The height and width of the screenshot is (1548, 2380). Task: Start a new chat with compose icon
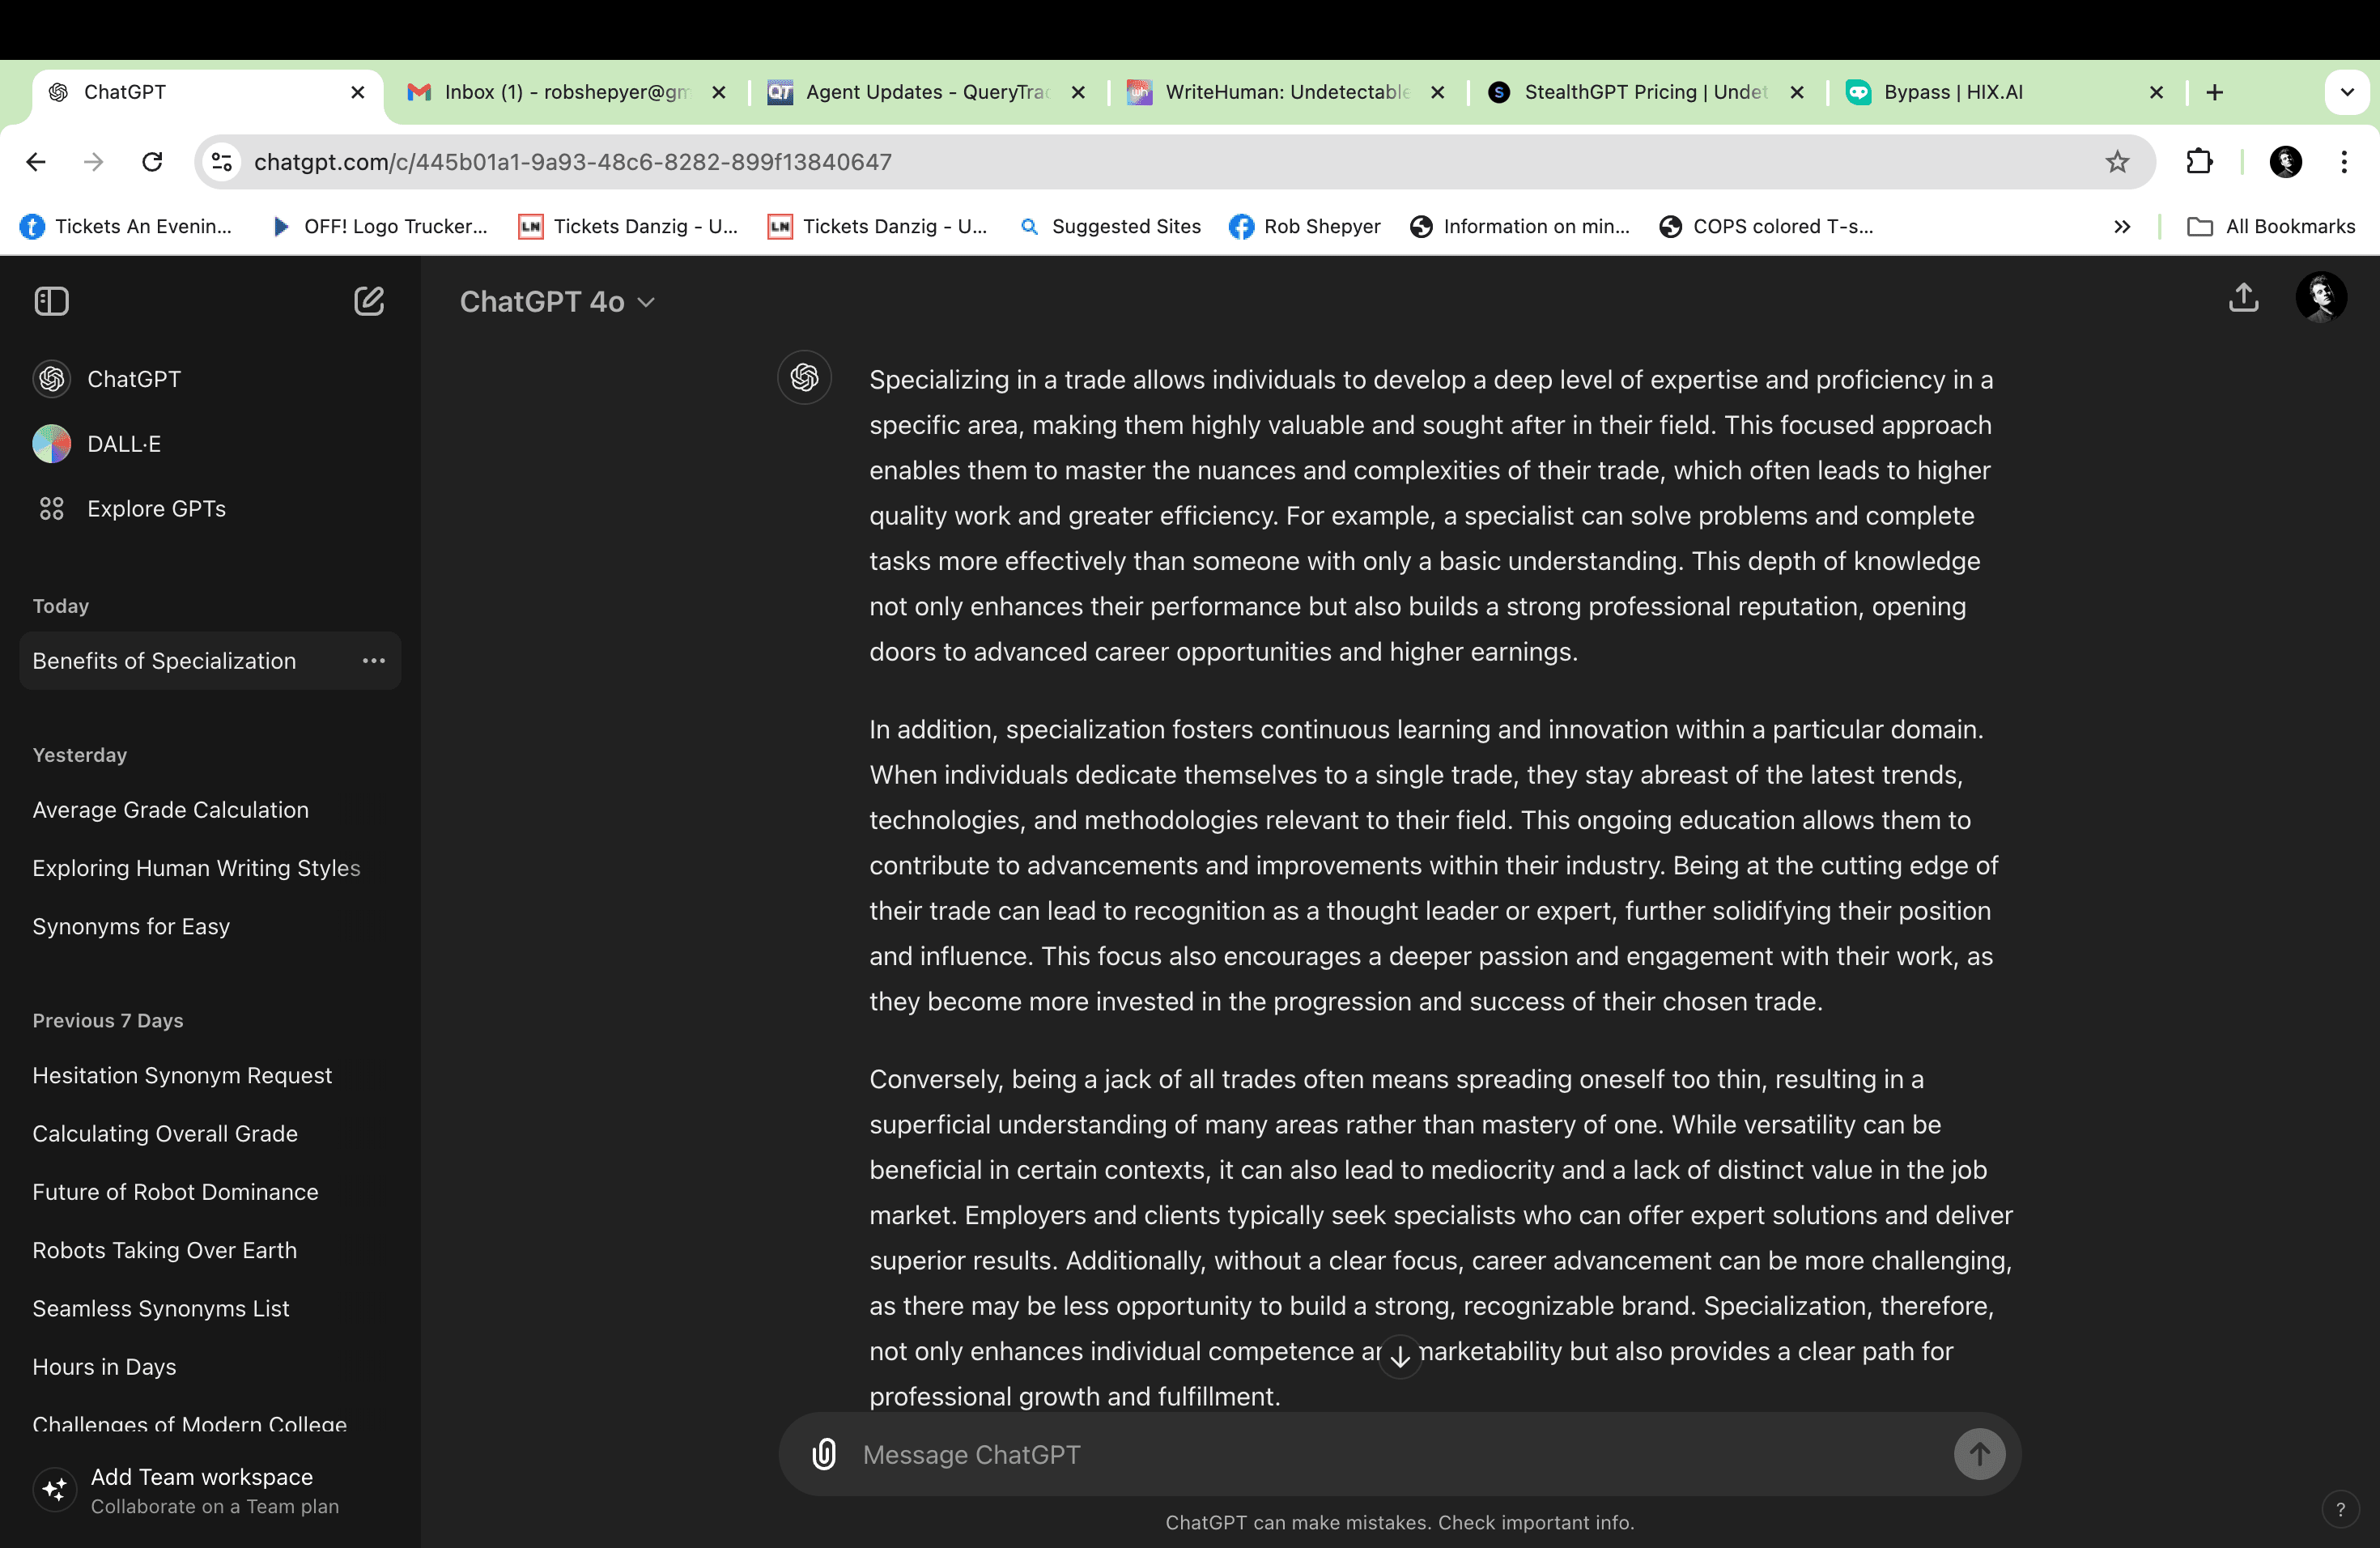[368, 301]
